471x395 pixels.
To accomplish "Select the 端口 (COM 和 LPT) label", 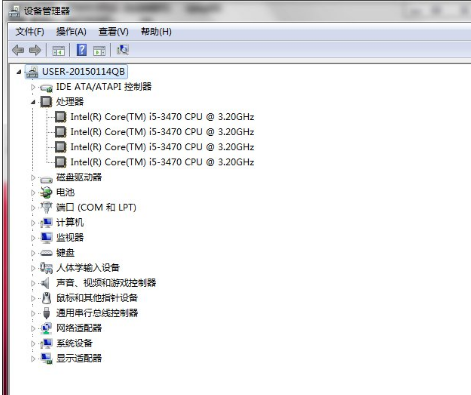I will coord(96,207).
